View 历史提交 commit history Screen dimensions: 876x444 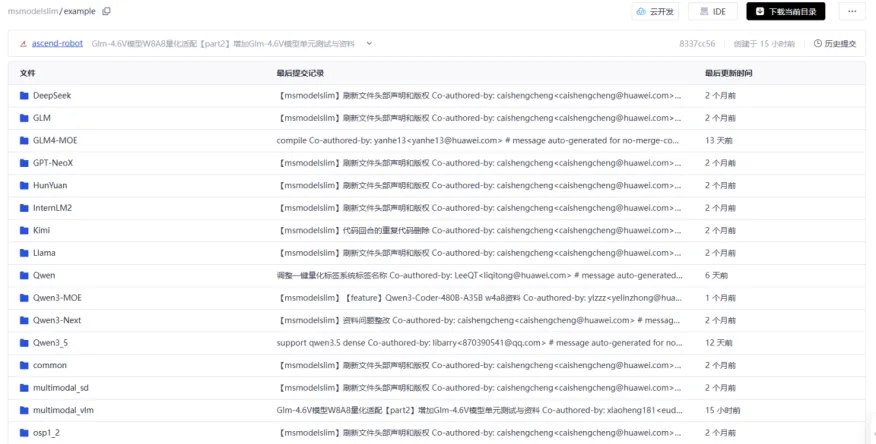pos(835,44)
